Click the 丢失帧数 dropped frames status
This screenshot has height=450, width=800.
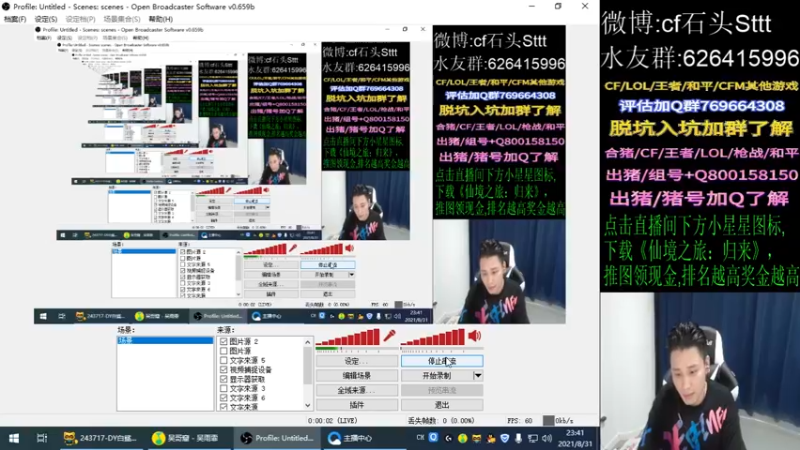coord(441,421)
